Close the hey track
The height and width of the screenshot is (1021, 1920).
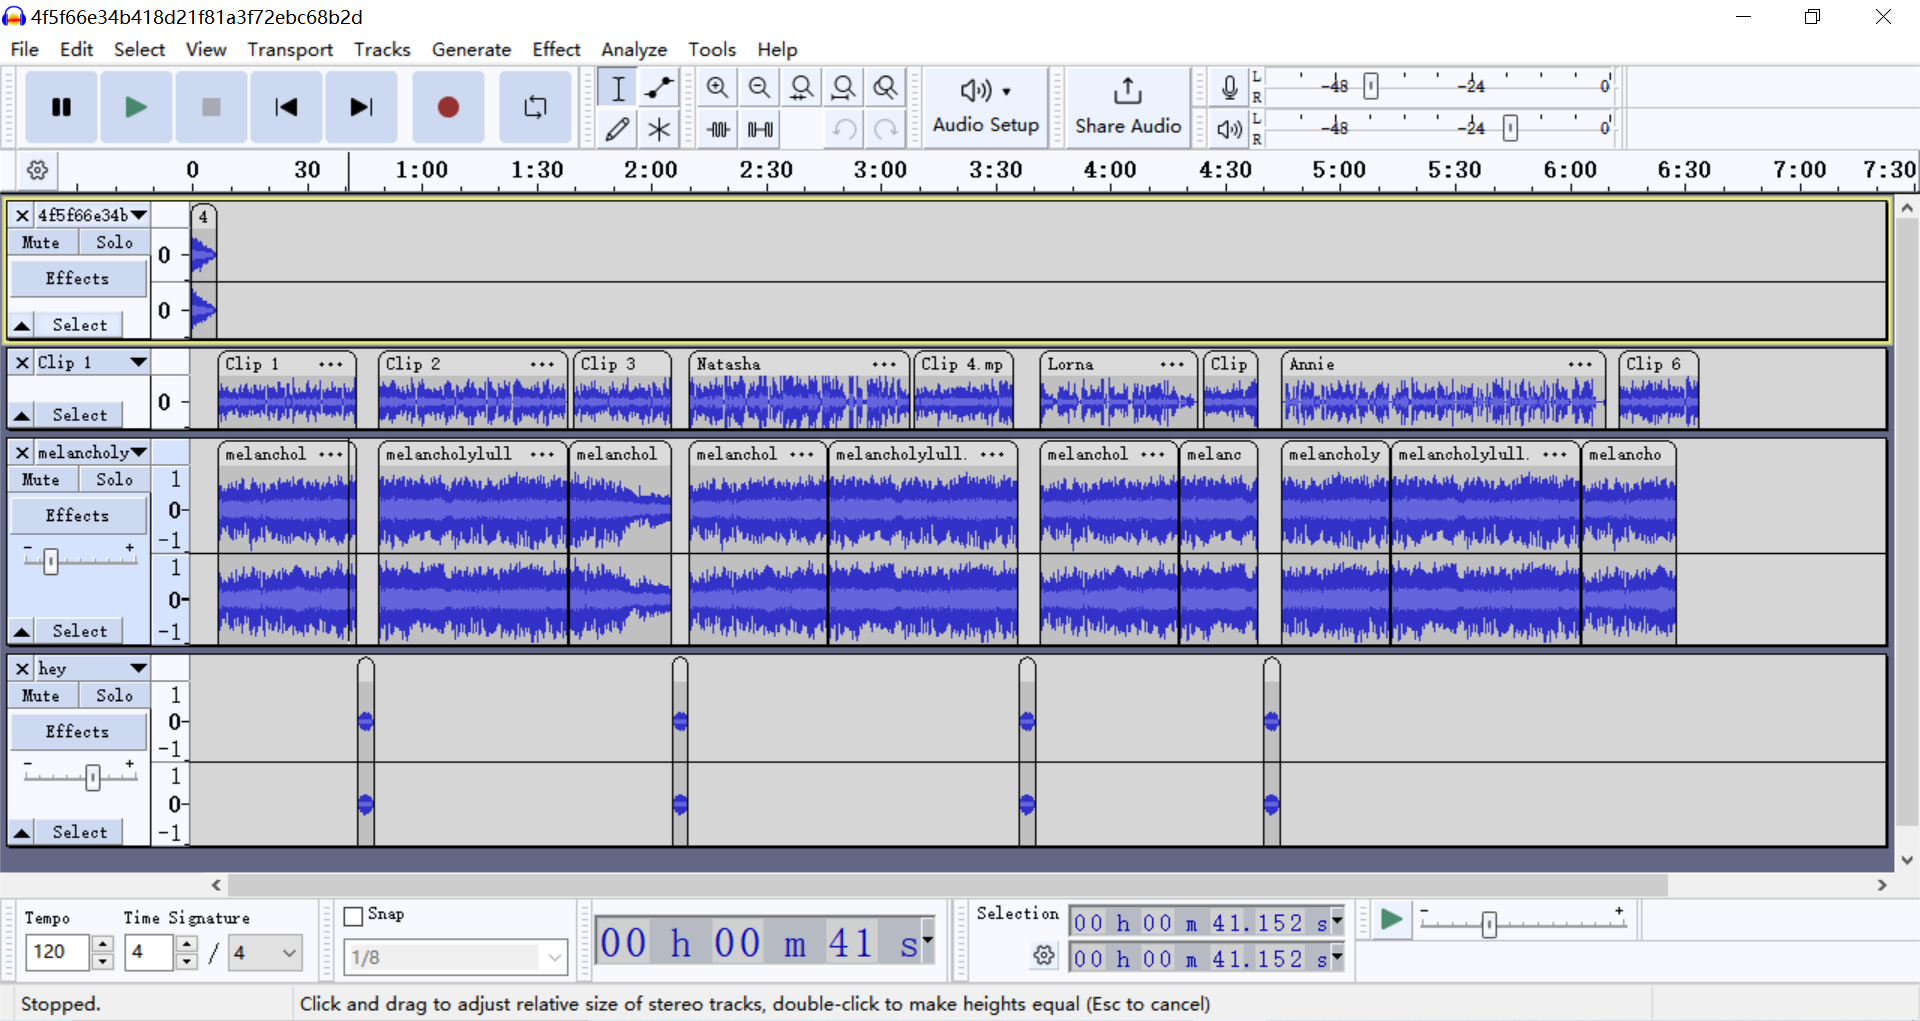pyautogui.click(x=22, y=668)
